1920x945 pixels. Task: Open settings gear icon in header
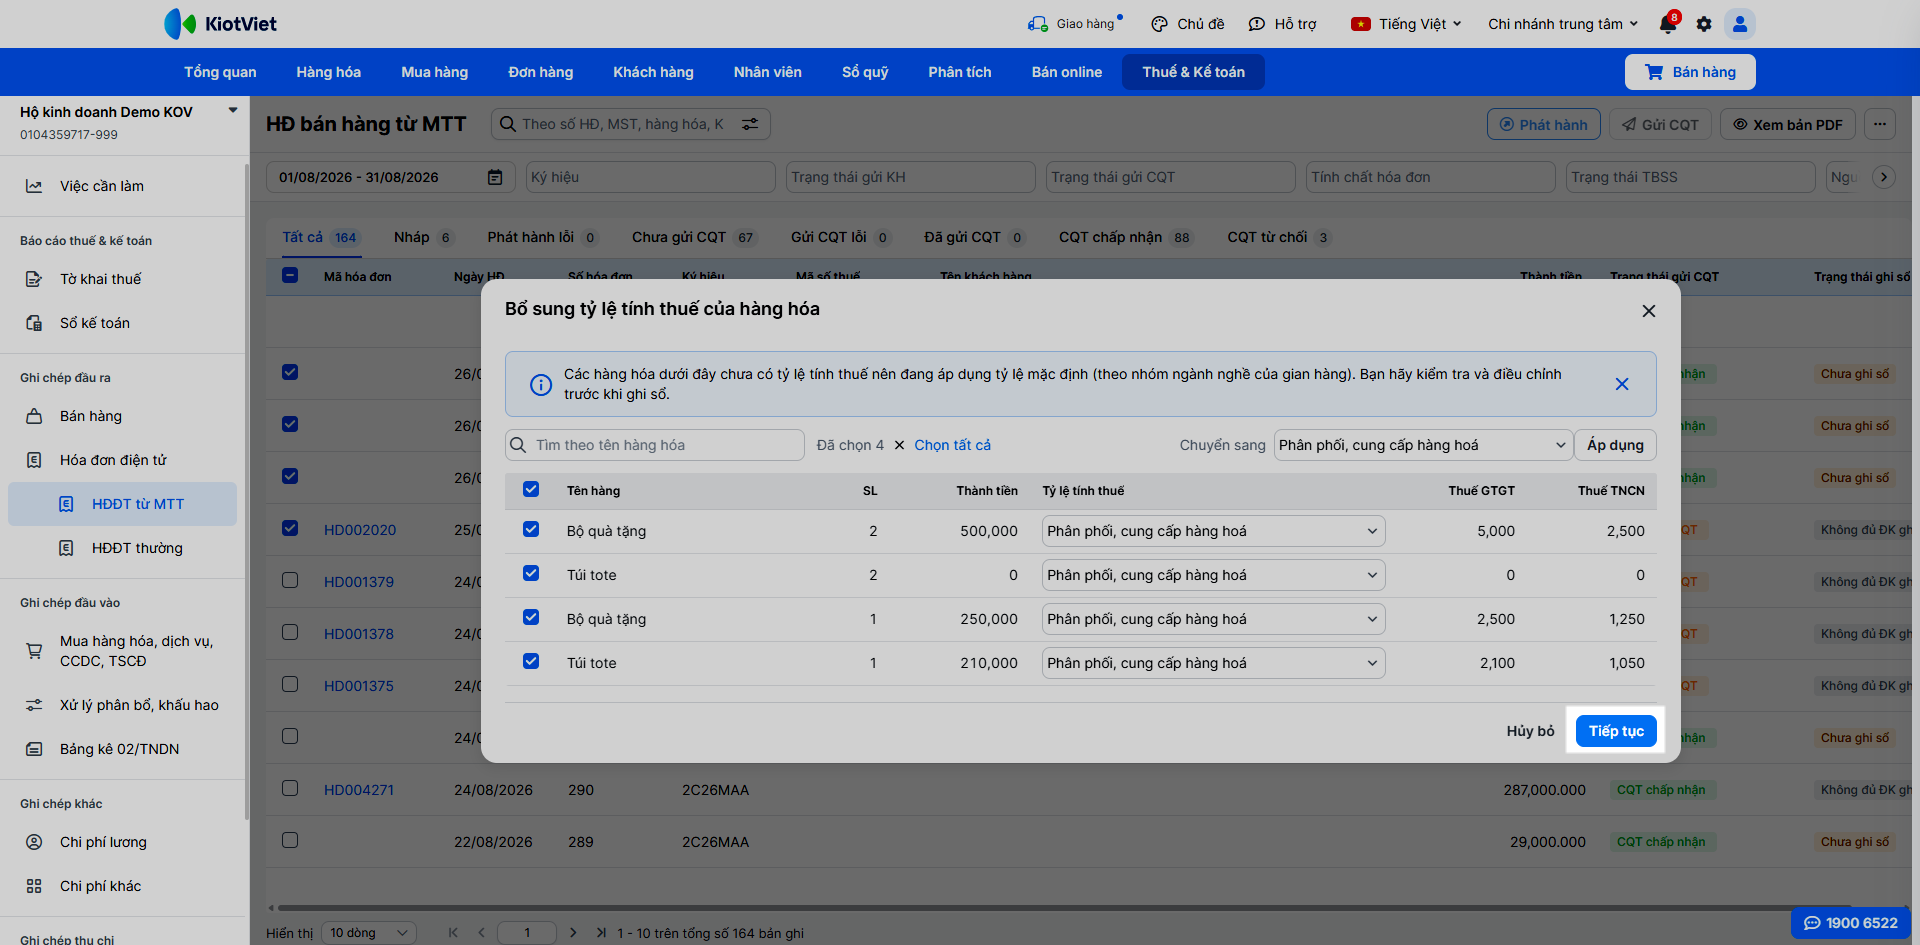1704,24
